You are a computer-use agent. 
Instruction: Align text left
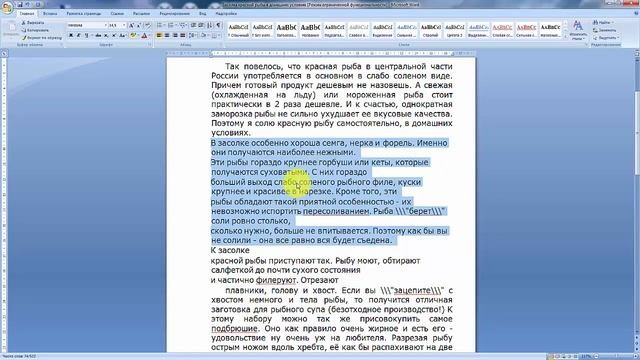click(159, 36)
